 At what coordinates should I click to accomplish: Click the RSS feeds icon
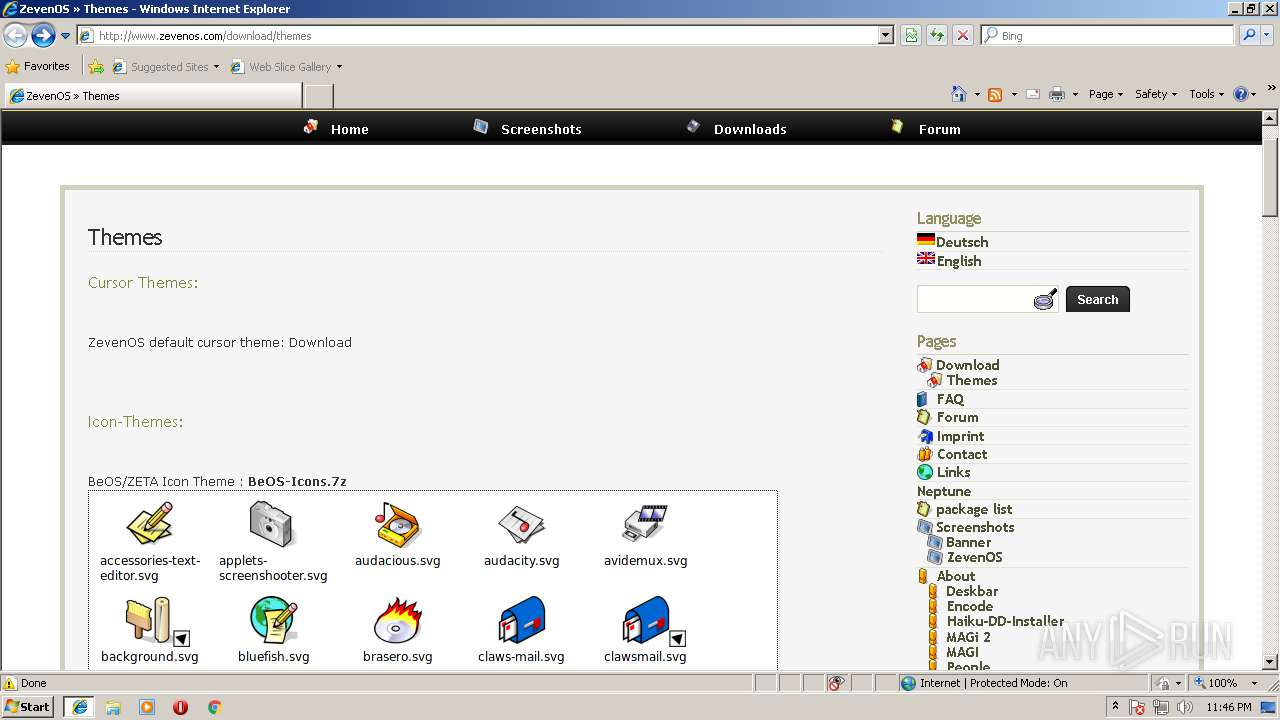[995, 94]
